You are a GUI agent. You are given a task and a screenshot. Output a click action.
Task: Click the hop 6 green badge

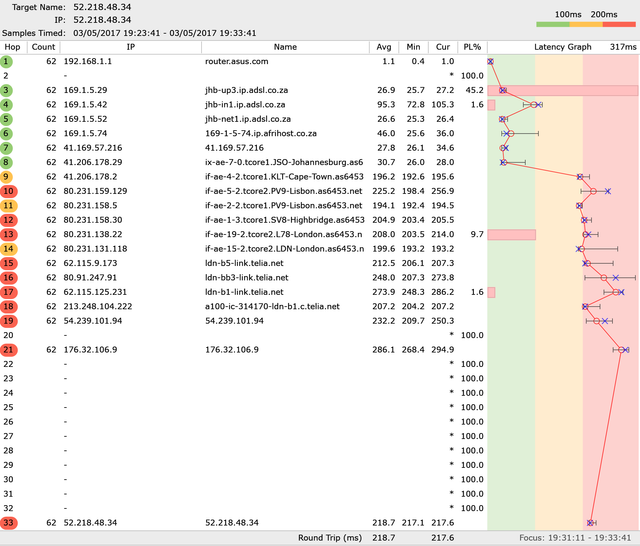(x=6, y=133)
